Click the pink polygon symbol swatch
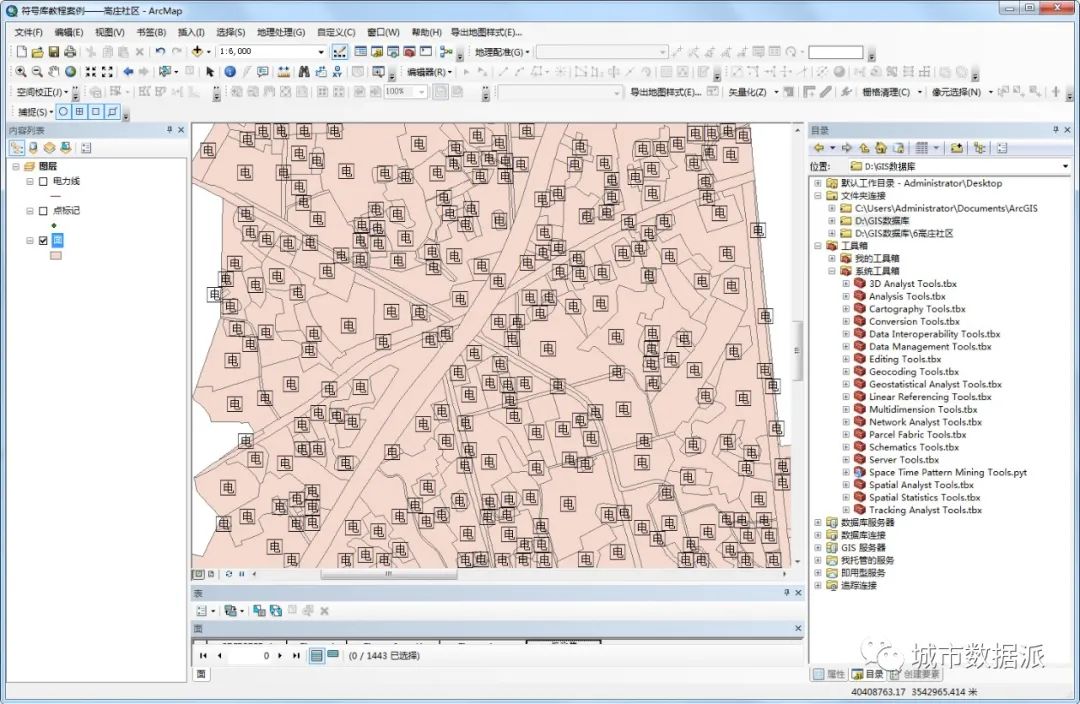Viewport: 1080px width, 704px height. tap(56, 255)
